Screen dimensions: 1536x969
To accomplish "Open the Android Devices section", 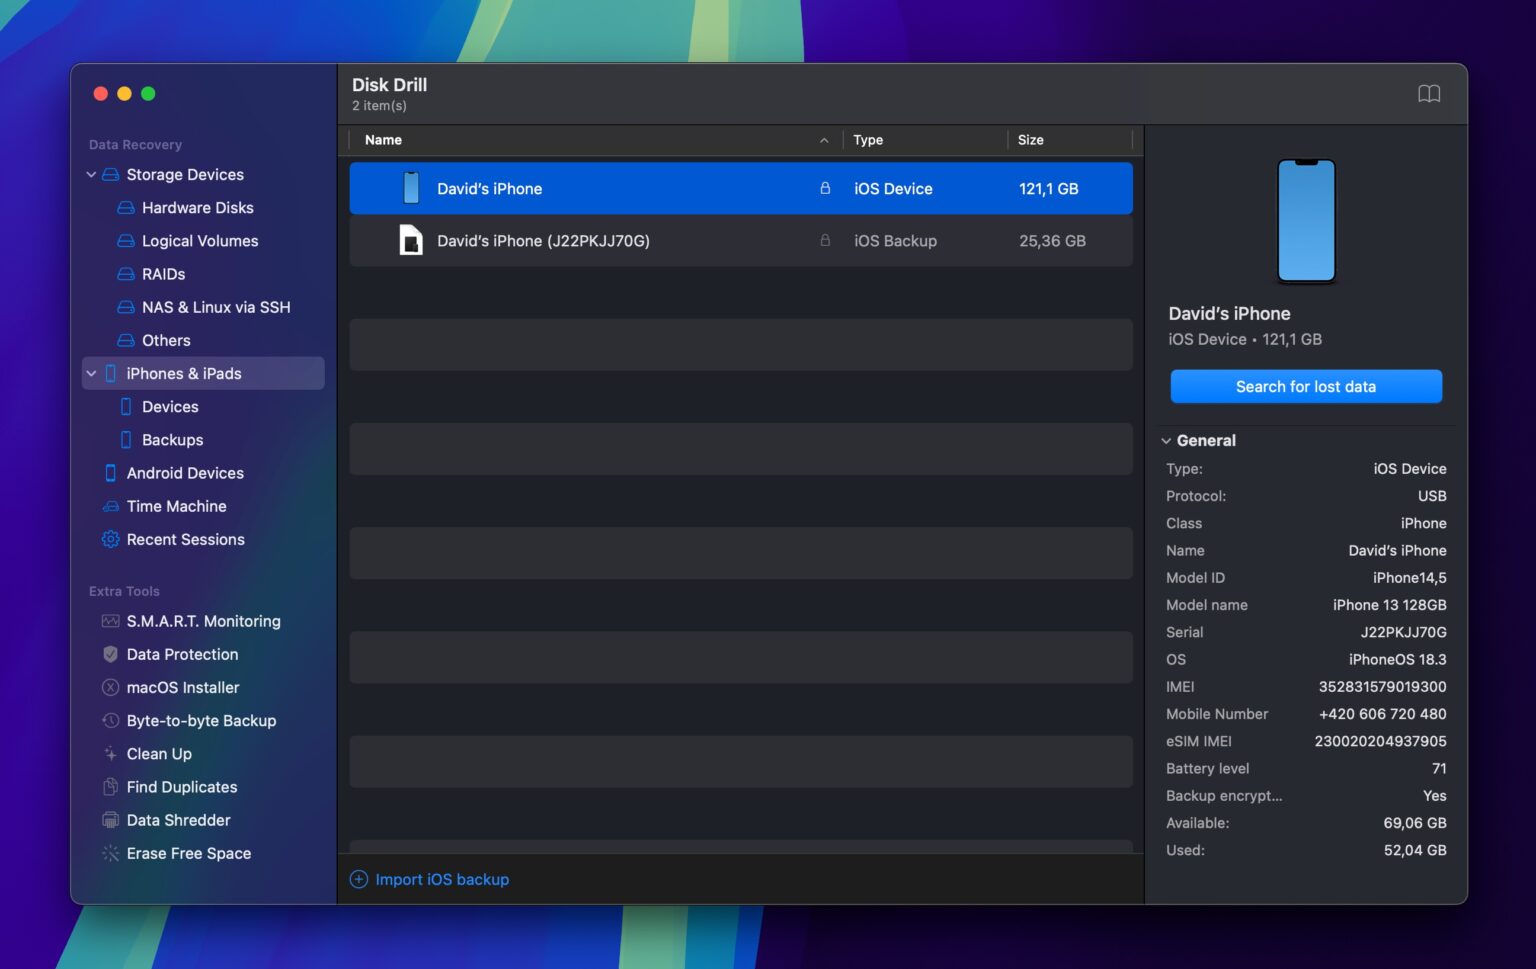I will (185, 473).
